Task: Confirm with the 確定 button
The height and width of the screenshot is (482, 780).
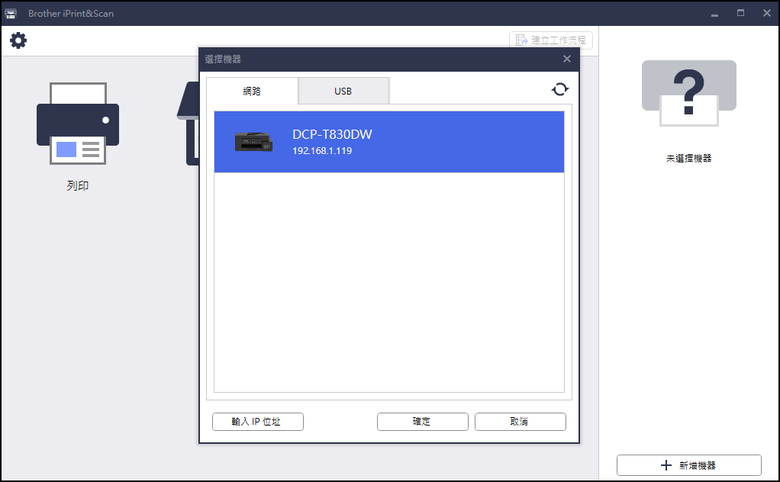Action: [x=422, y=422]
